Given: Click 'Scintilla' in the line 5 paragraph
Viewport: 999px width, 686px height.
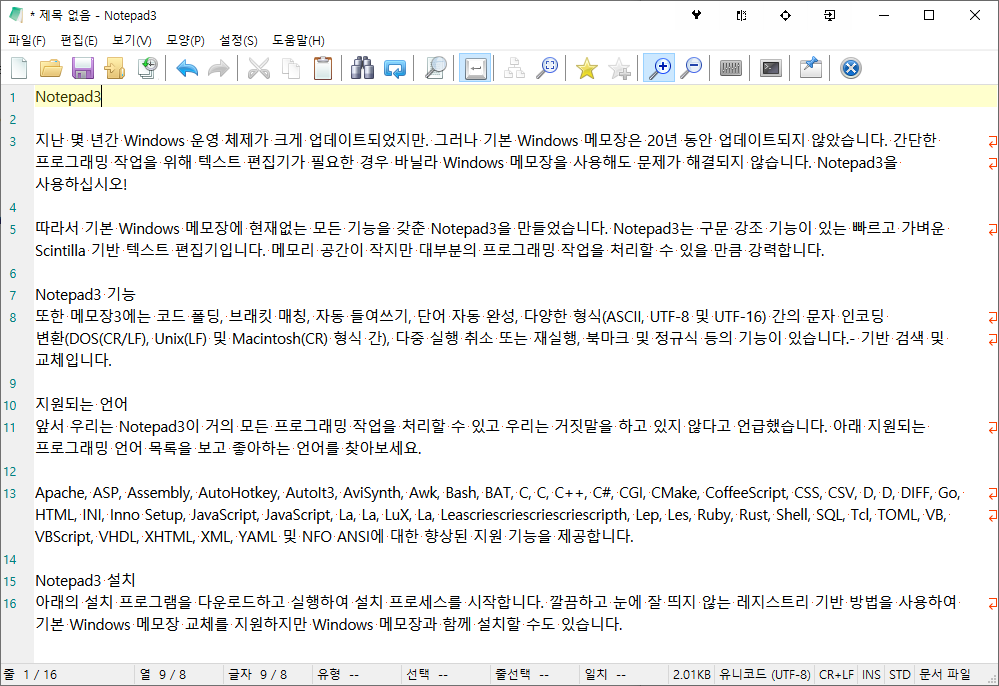Looking at the screenshot, I should click(61, 251).
